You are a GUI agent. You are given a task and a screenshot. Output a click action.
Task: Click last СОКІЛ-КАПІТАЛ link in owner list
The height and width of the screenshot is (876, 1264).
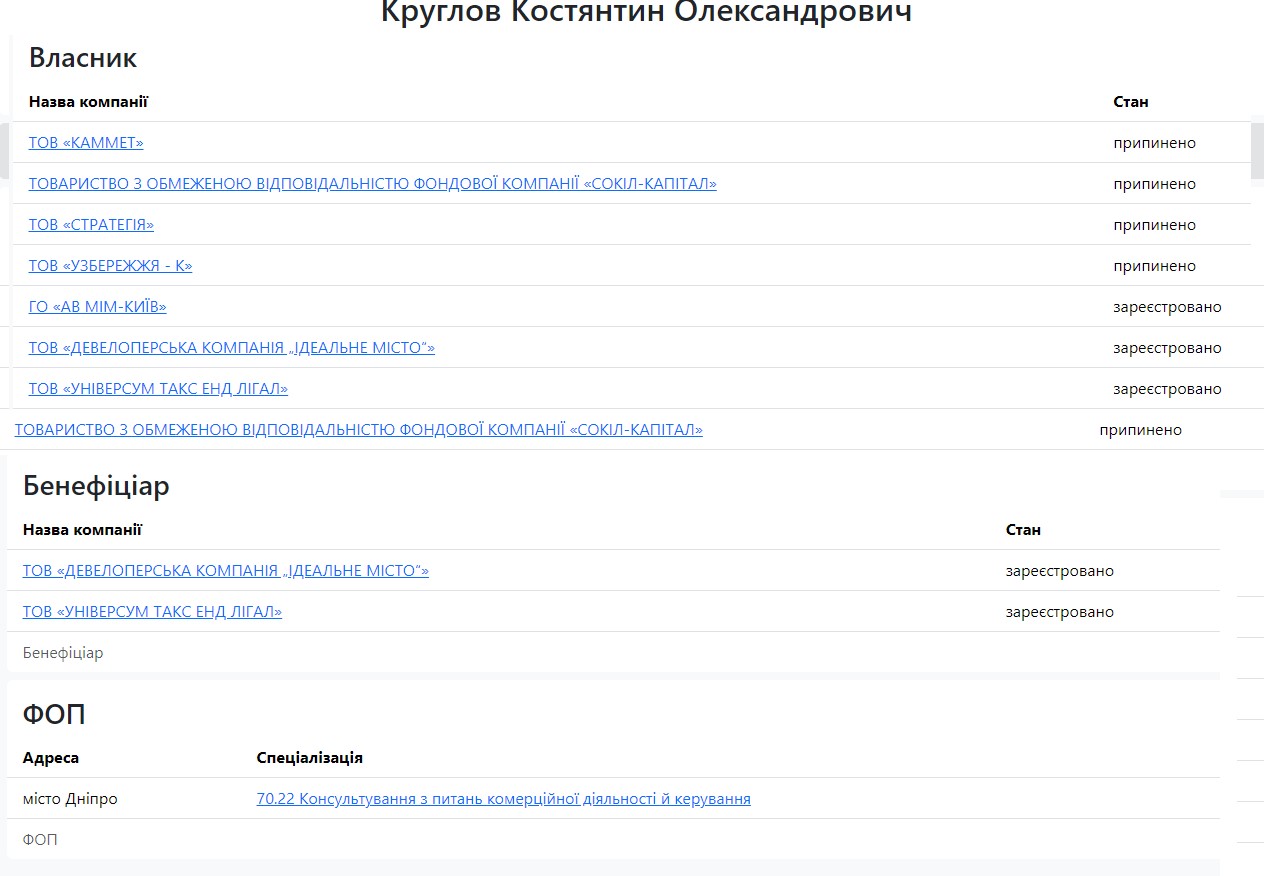coord(358,430)
